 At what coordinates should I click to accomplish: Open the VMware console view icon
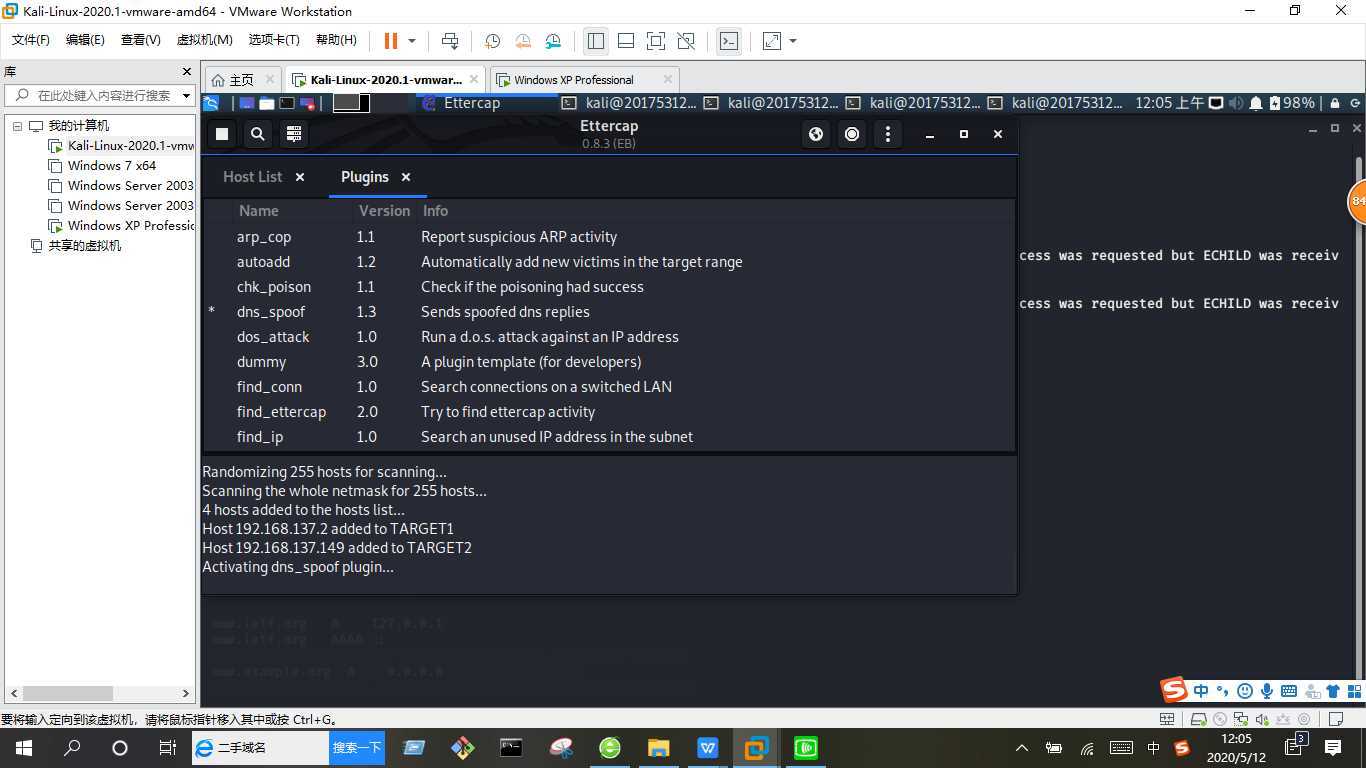tap(729, 41)
